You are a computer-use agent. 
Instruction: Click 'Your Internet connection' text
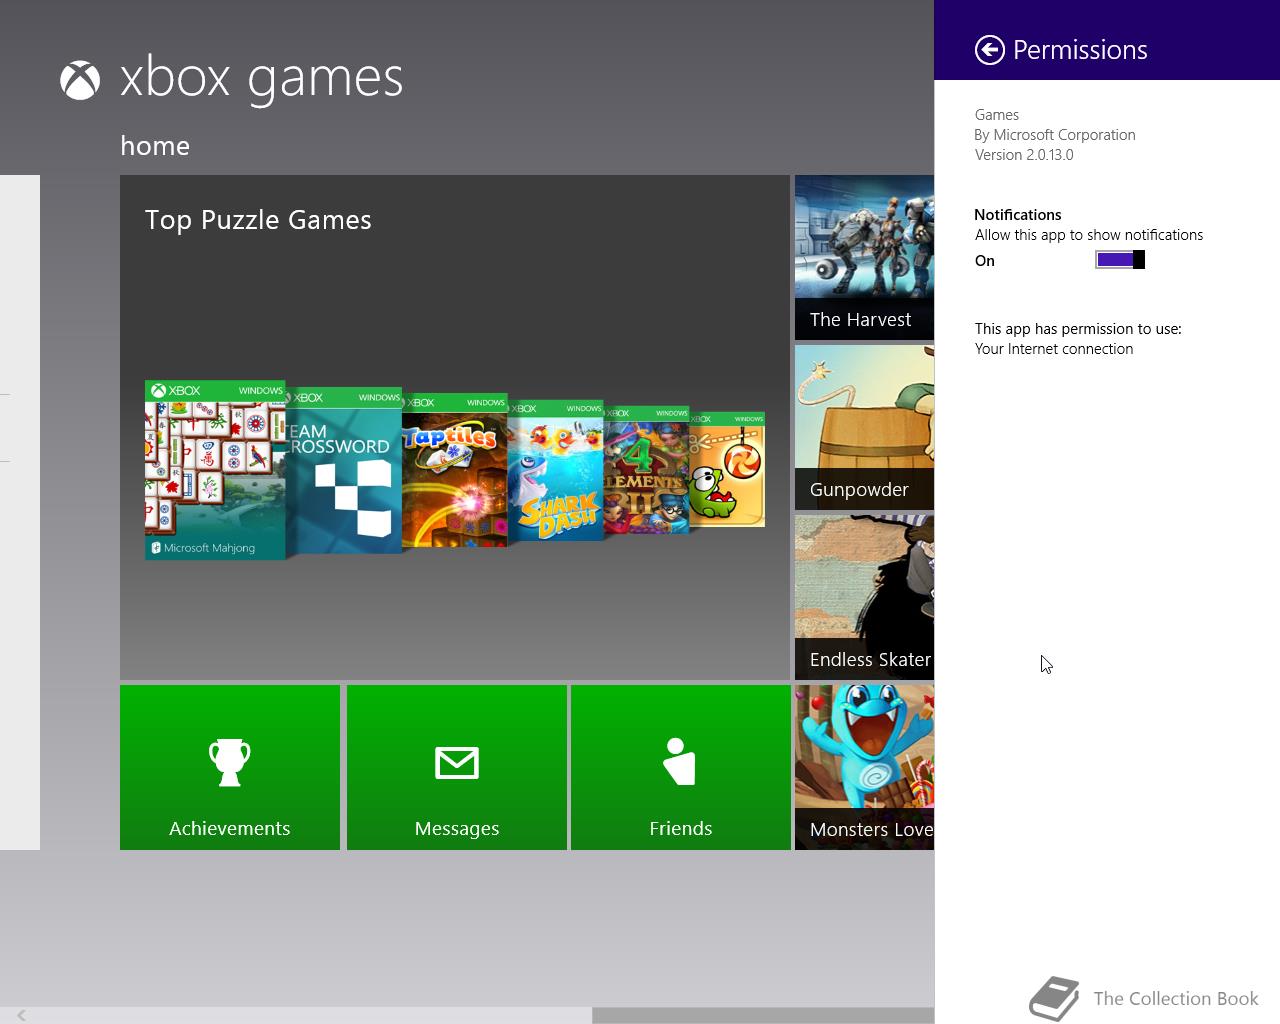pyautogui.click(x=1054, y=349)
